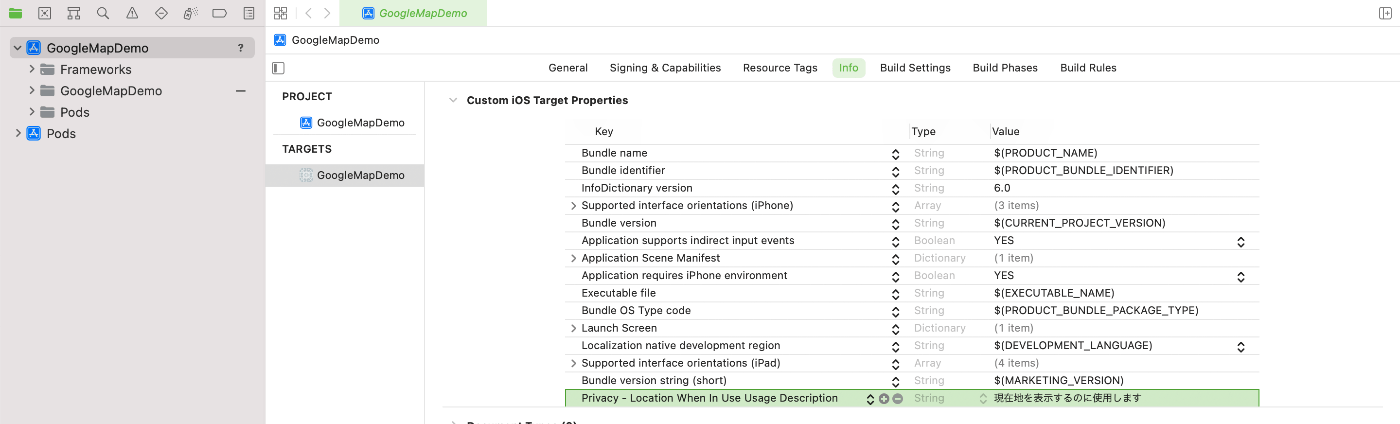Image resolution: width=1400 pixels, height=424 pixels.
Task: Switch to Signing & Capabilities tab
Action: 665,68
